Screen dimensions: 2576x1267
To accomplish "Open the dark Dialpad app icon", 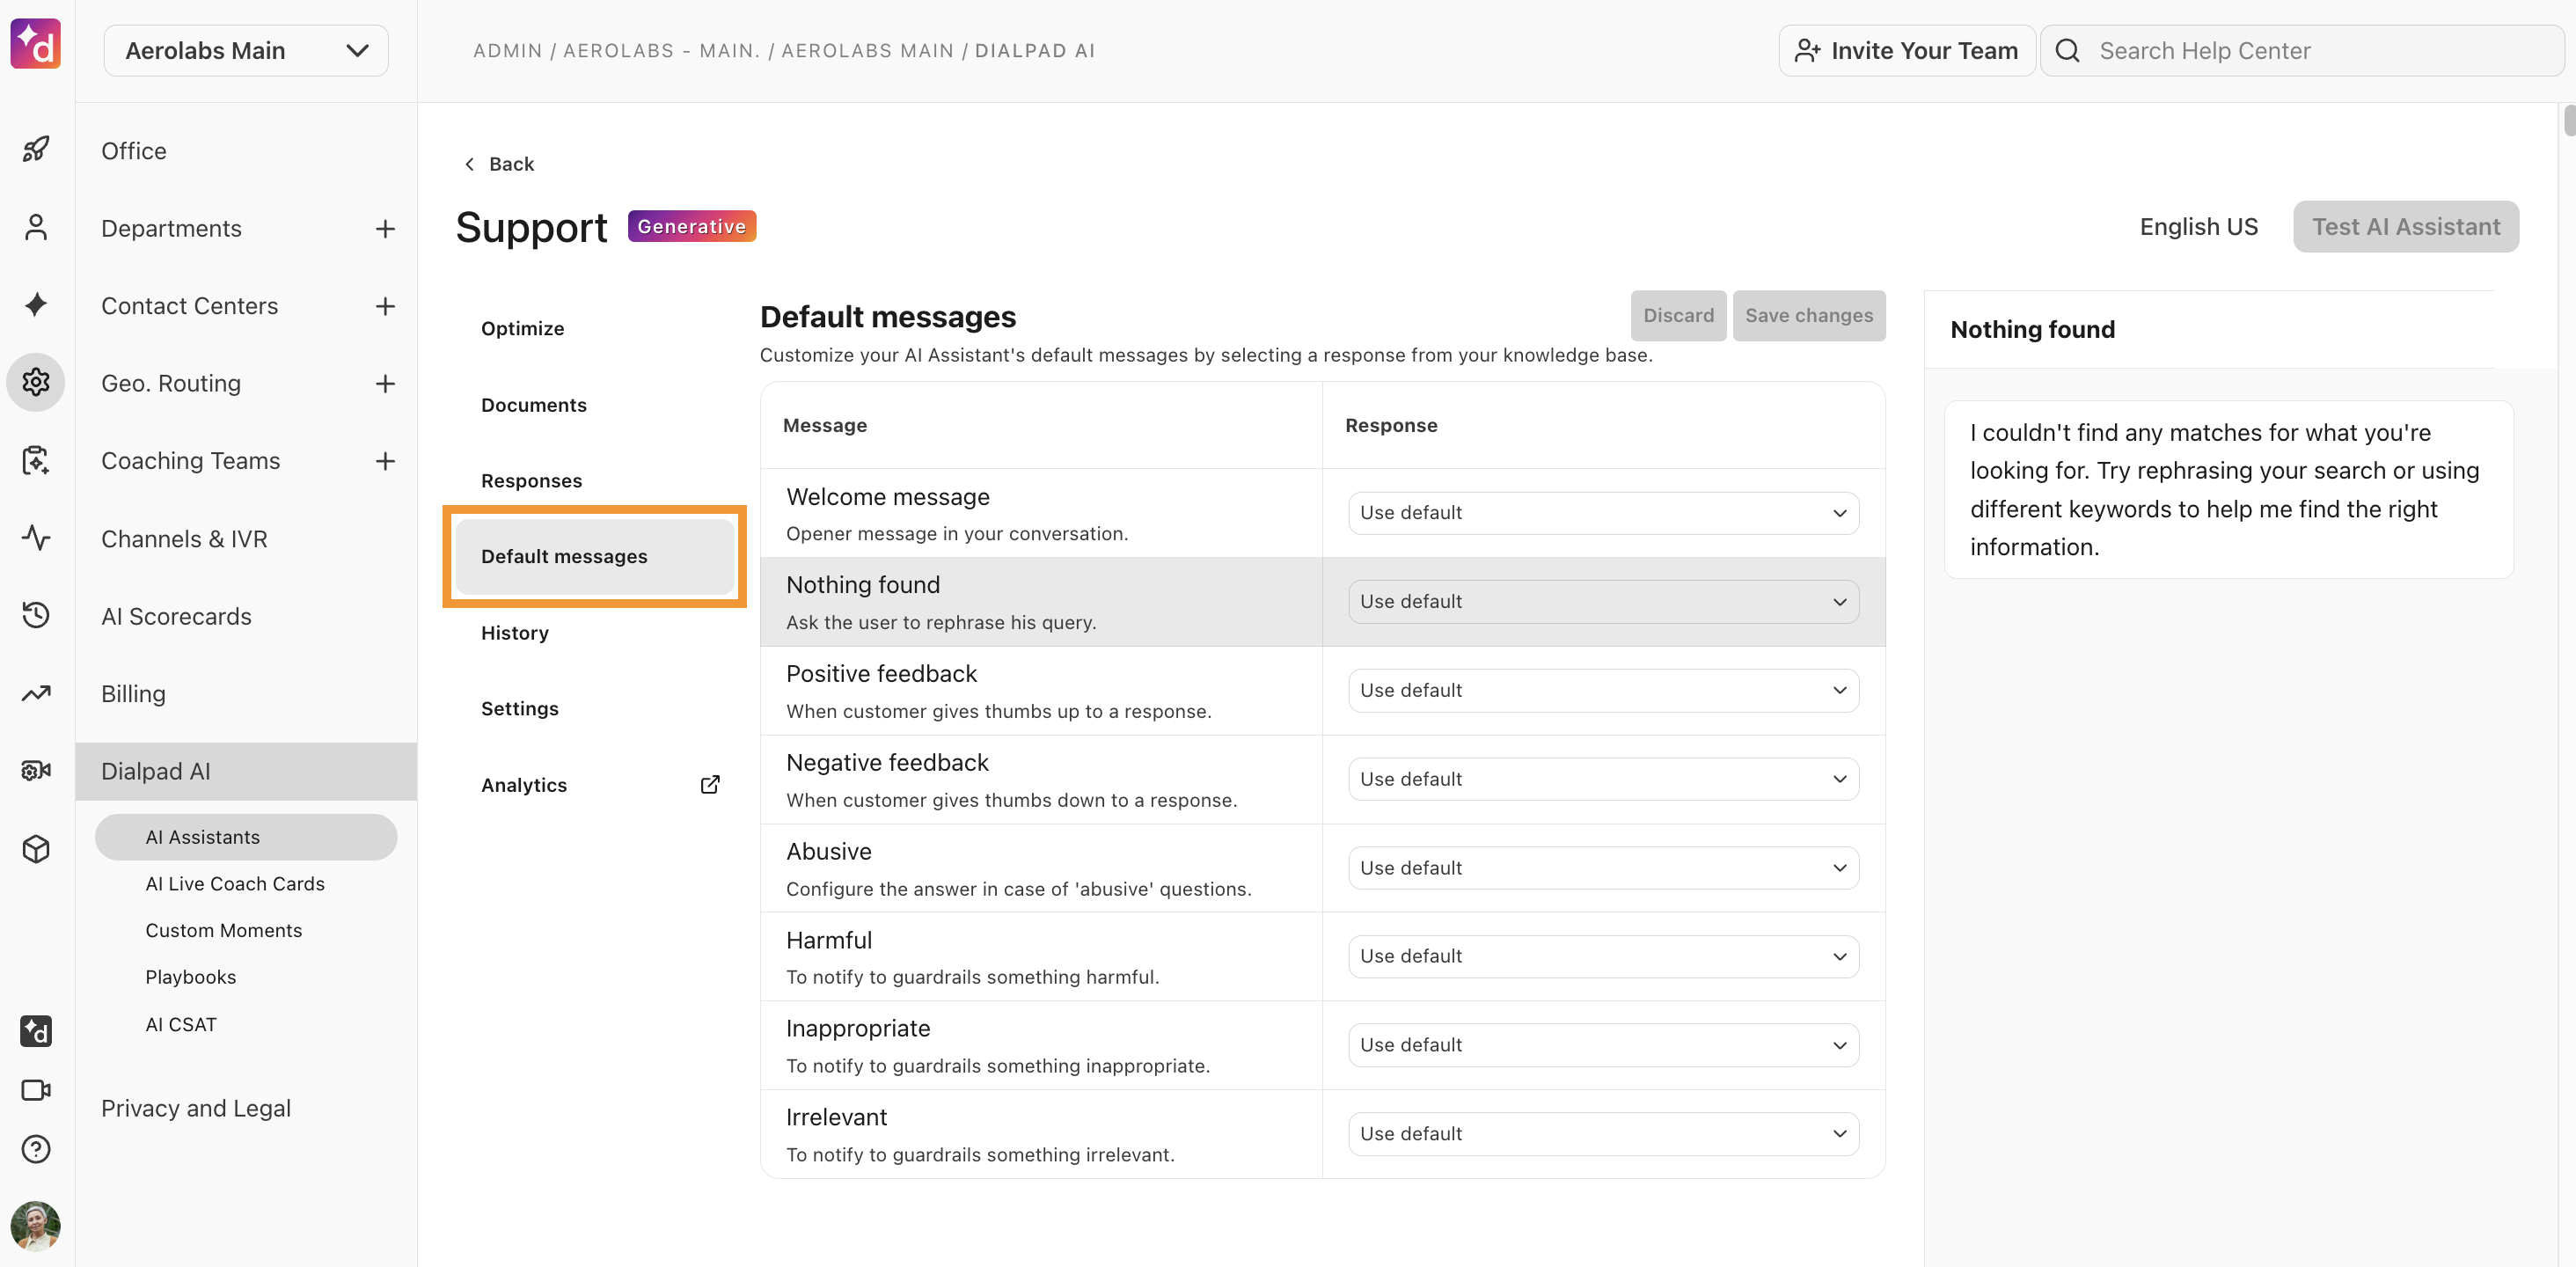I will tap(36, 1031).
